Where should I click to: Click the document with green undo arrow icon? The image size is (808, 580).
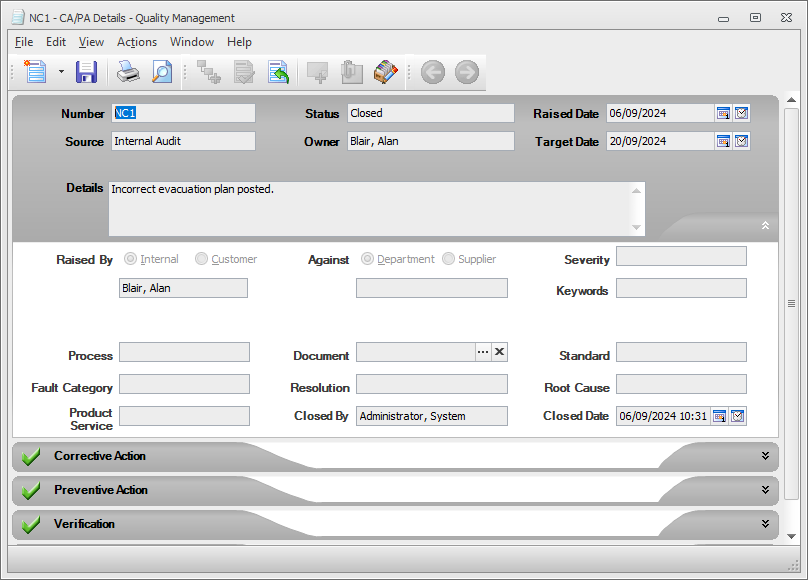(278, 72)
